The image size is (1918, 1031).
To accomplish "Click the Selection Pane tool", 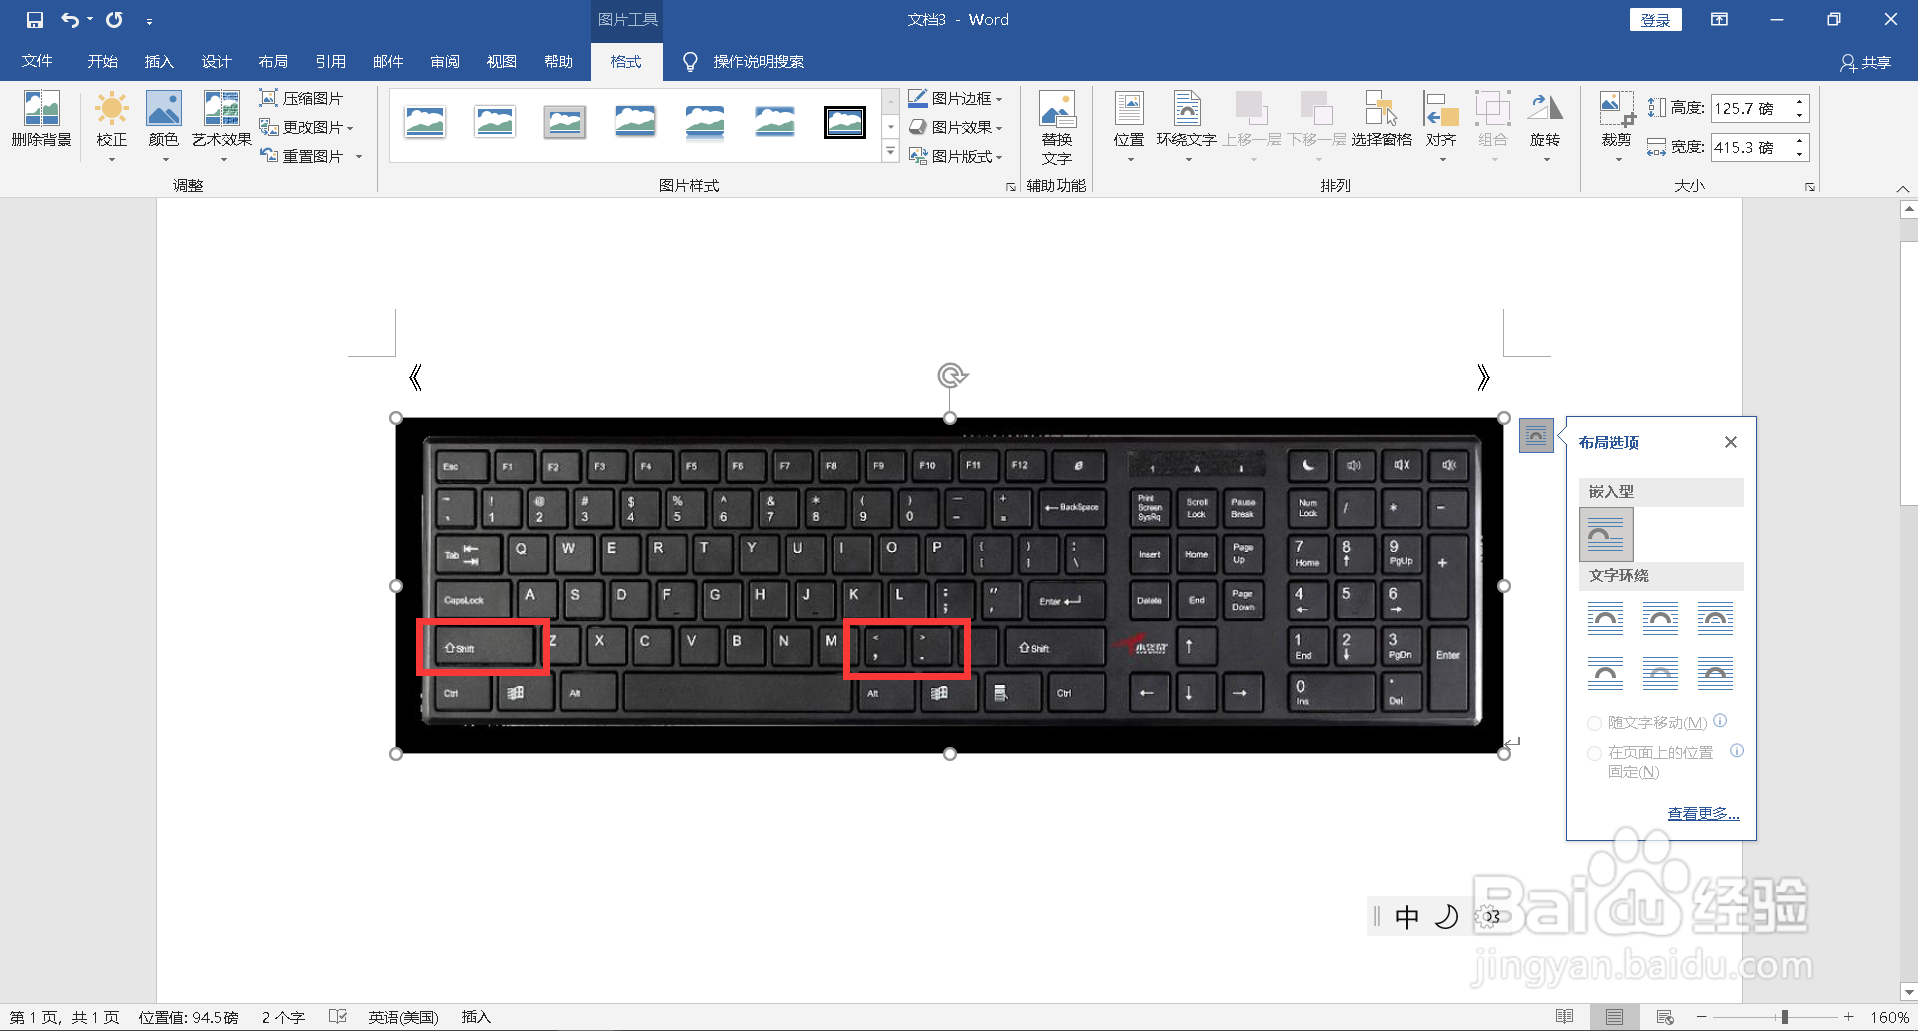I will point(1380,122).
